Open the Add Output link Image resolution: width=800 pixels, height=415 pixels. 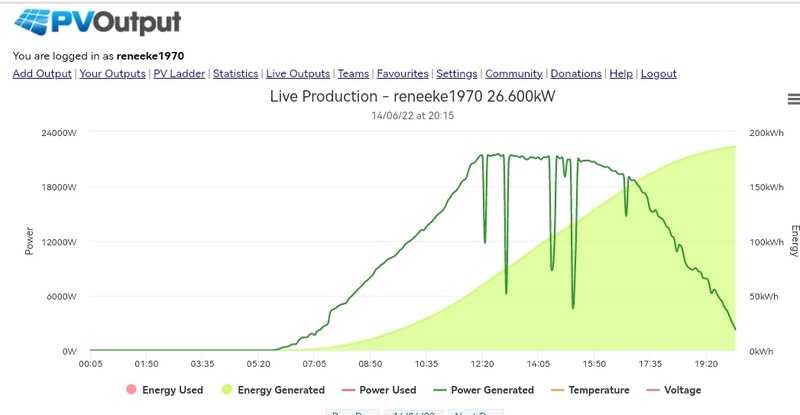42,74
